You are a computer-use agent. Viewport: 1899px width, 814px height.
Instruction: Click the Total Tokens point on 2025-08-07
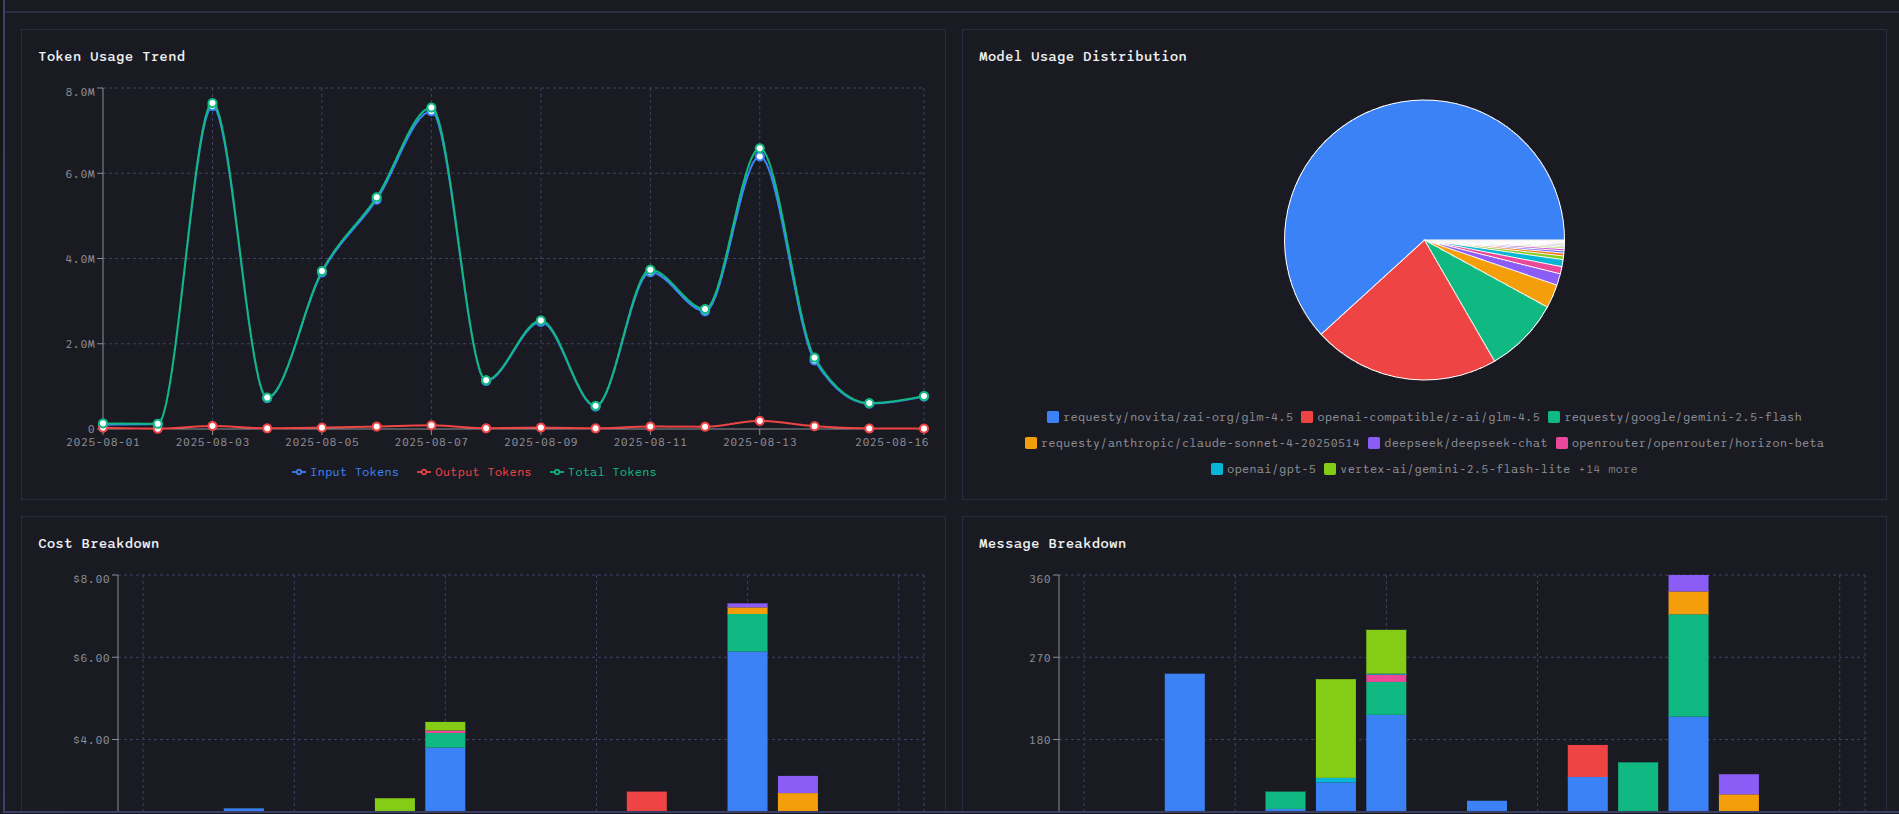431,107
